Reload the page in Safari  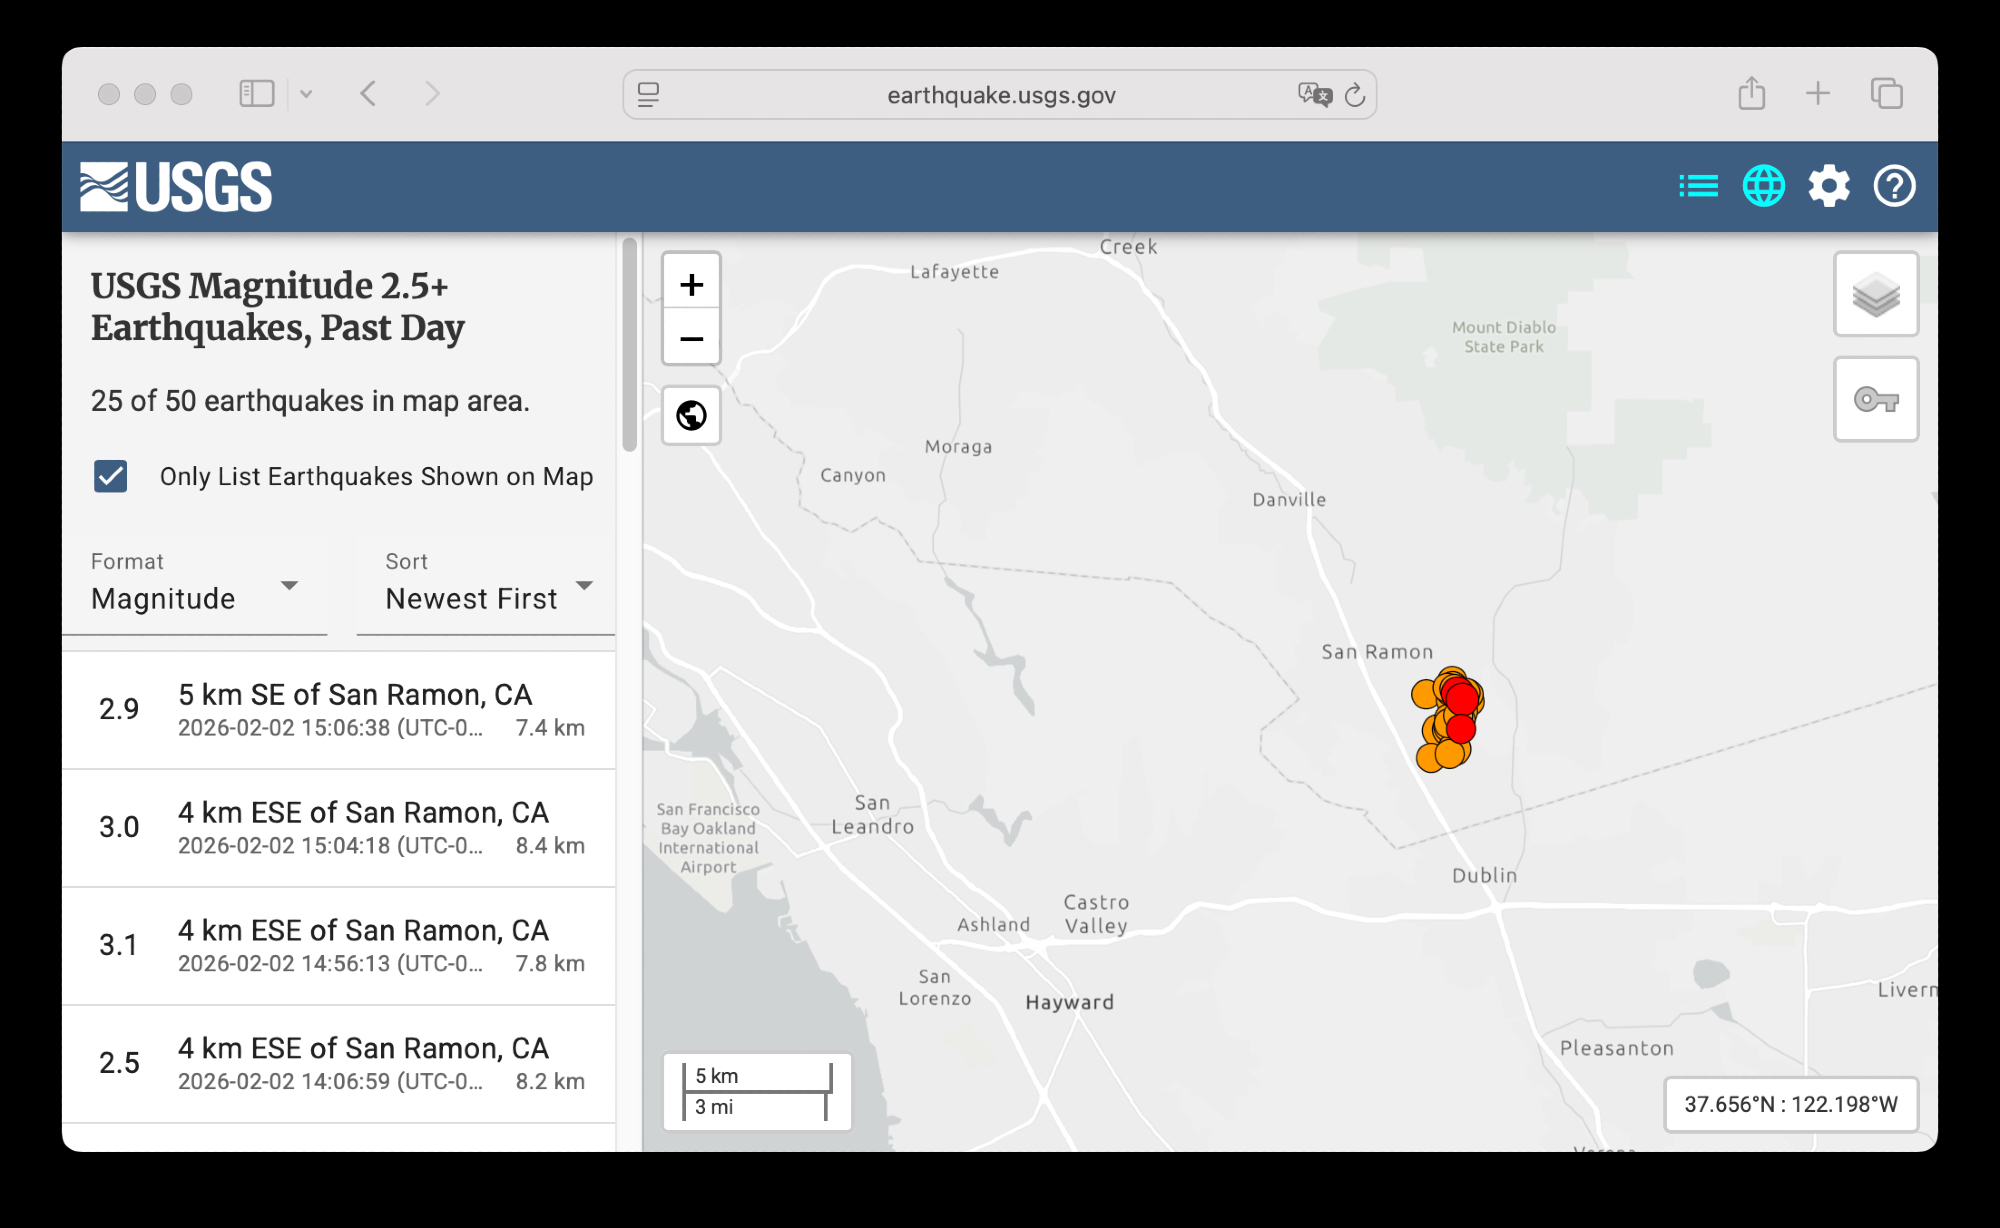tap(1354, 95)
